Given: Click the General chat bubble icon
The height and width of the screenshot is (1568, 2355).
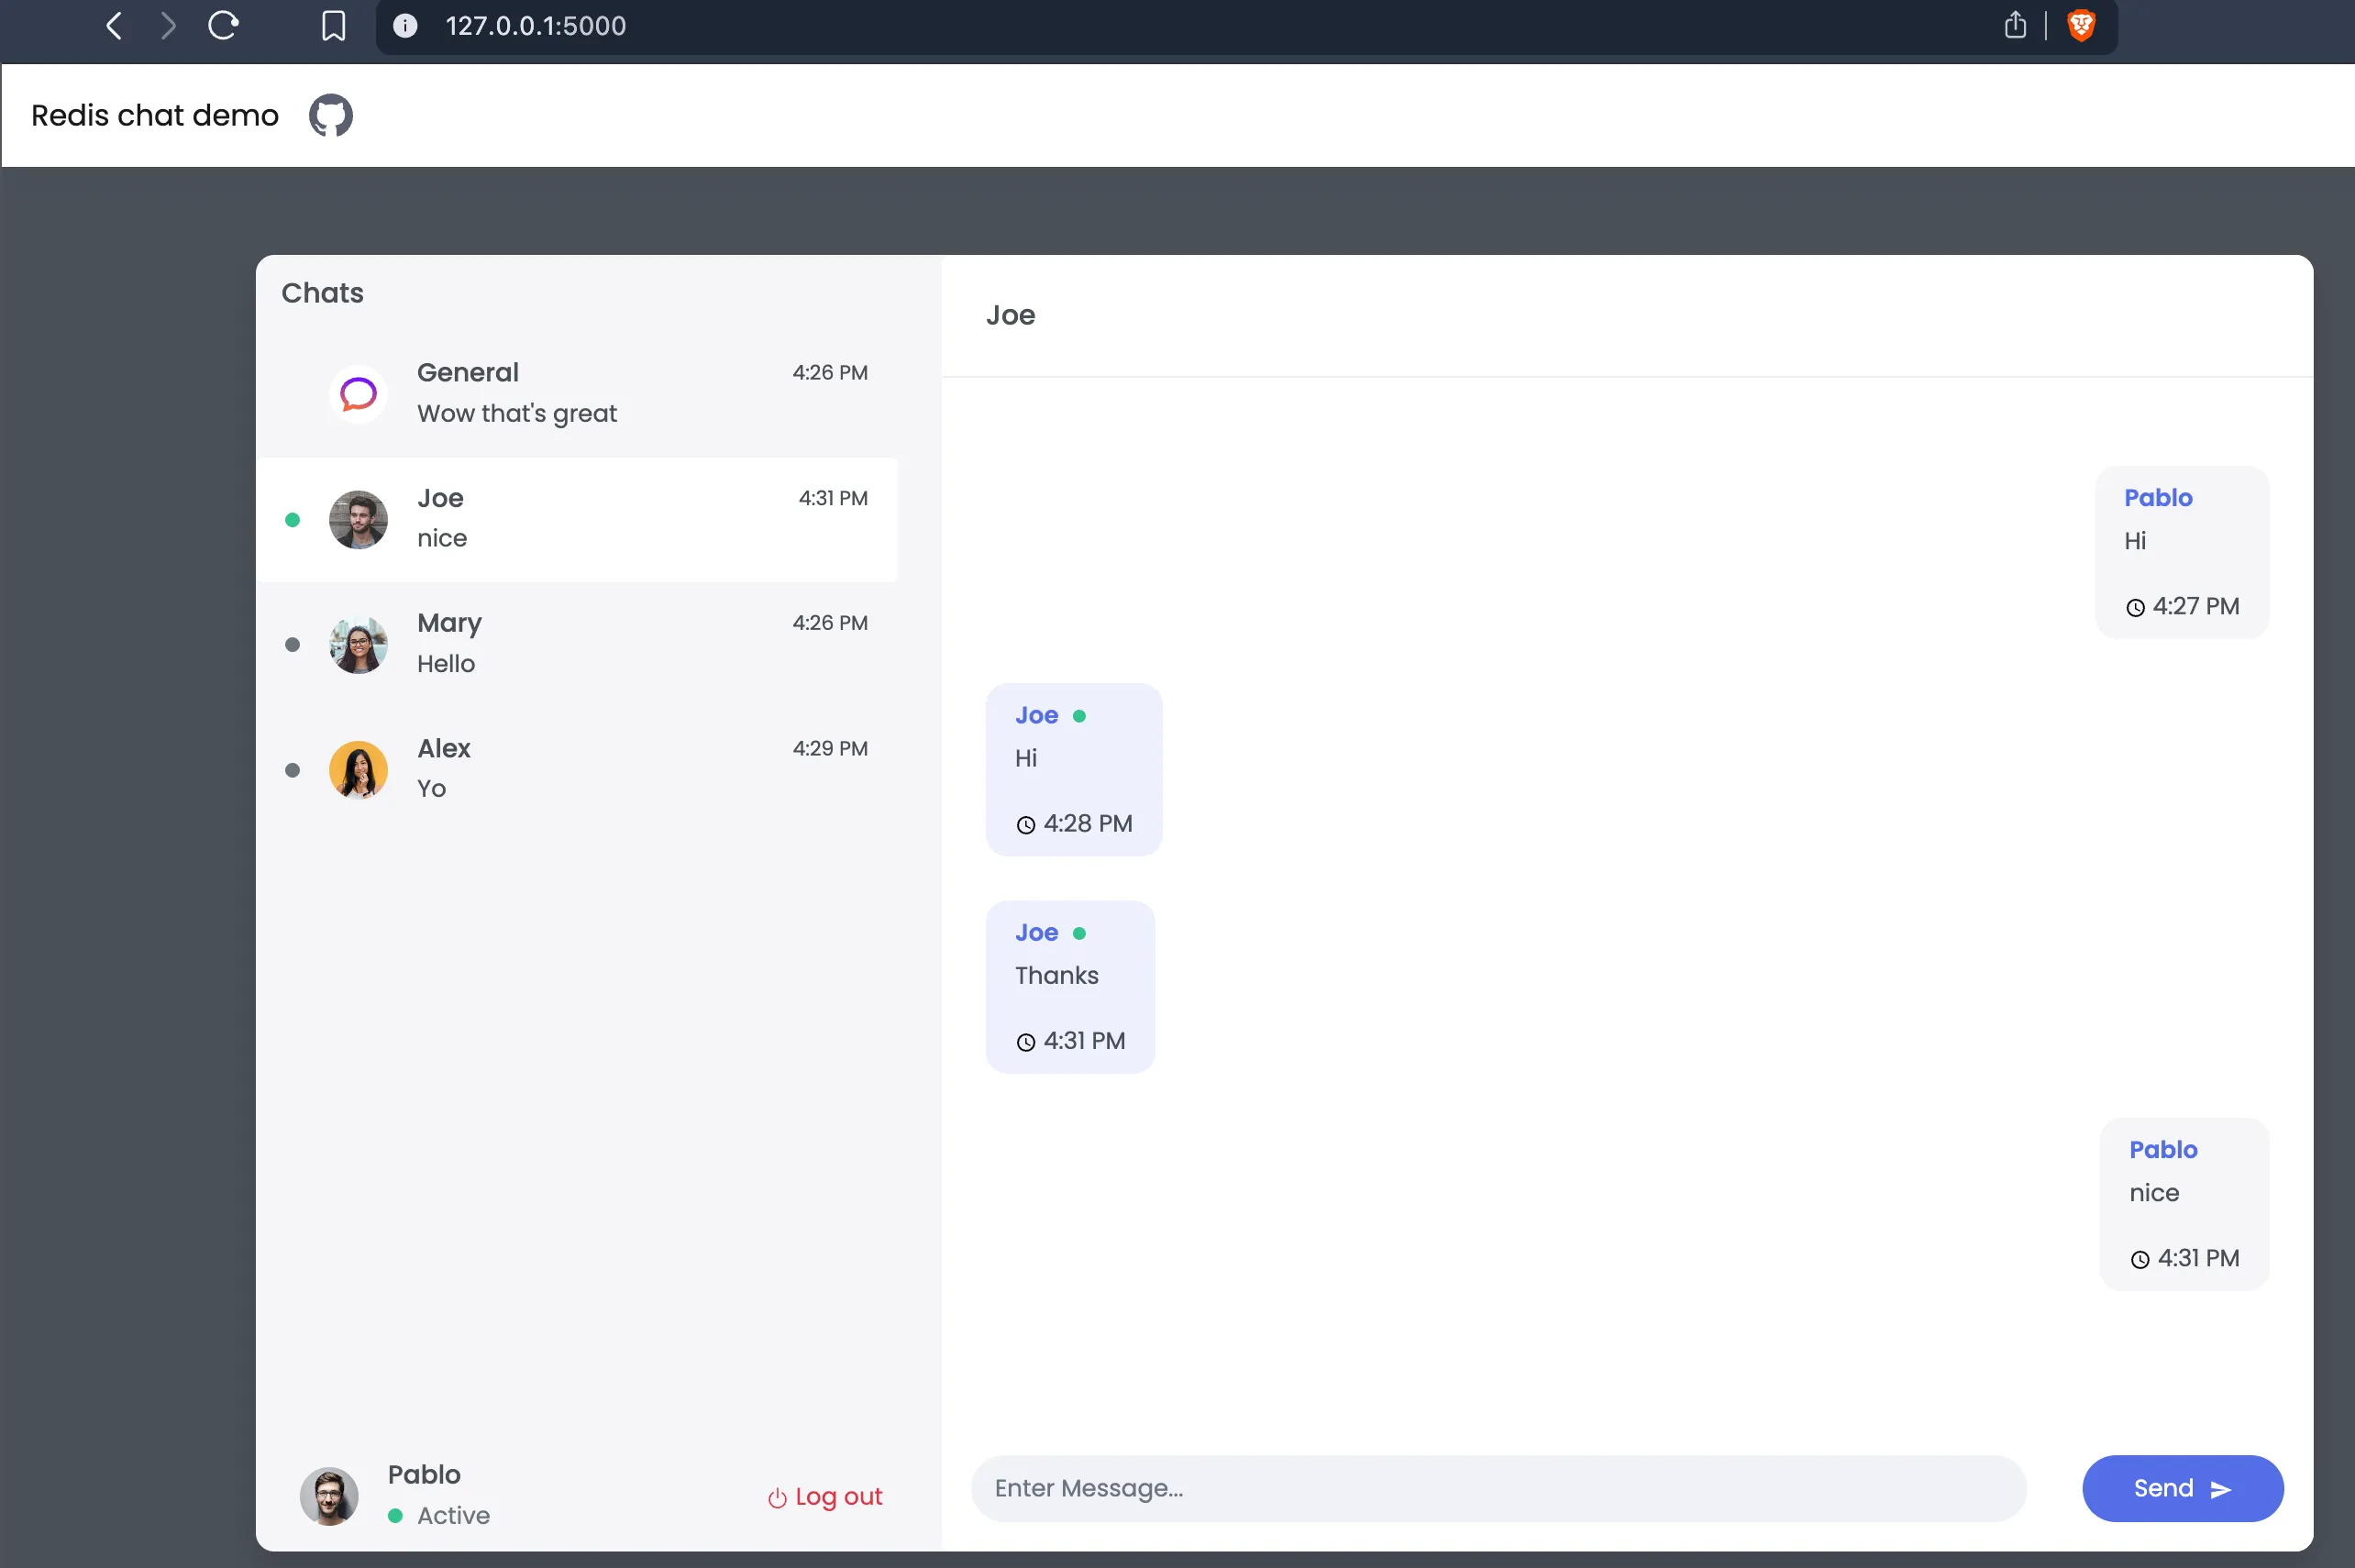Looking at the screenshot, I should 358,394.
